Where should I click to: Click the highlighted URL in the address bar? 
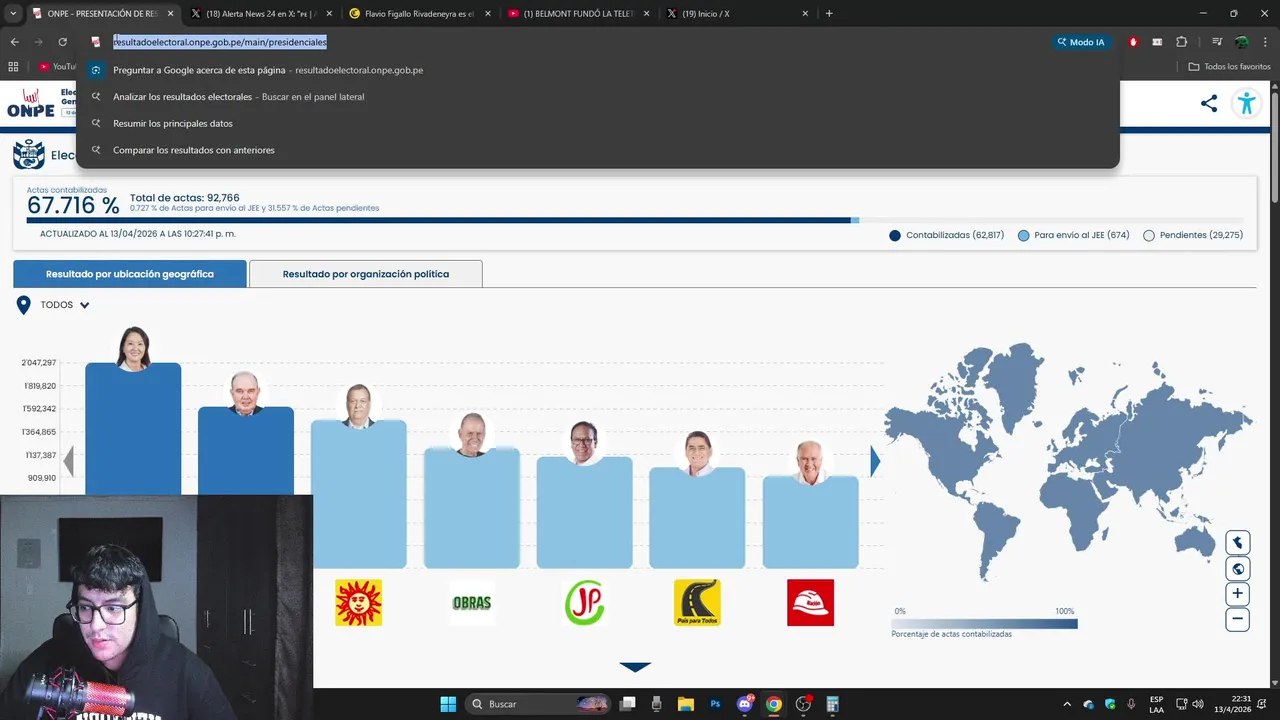pyautogui.click(x=220, y=42)
